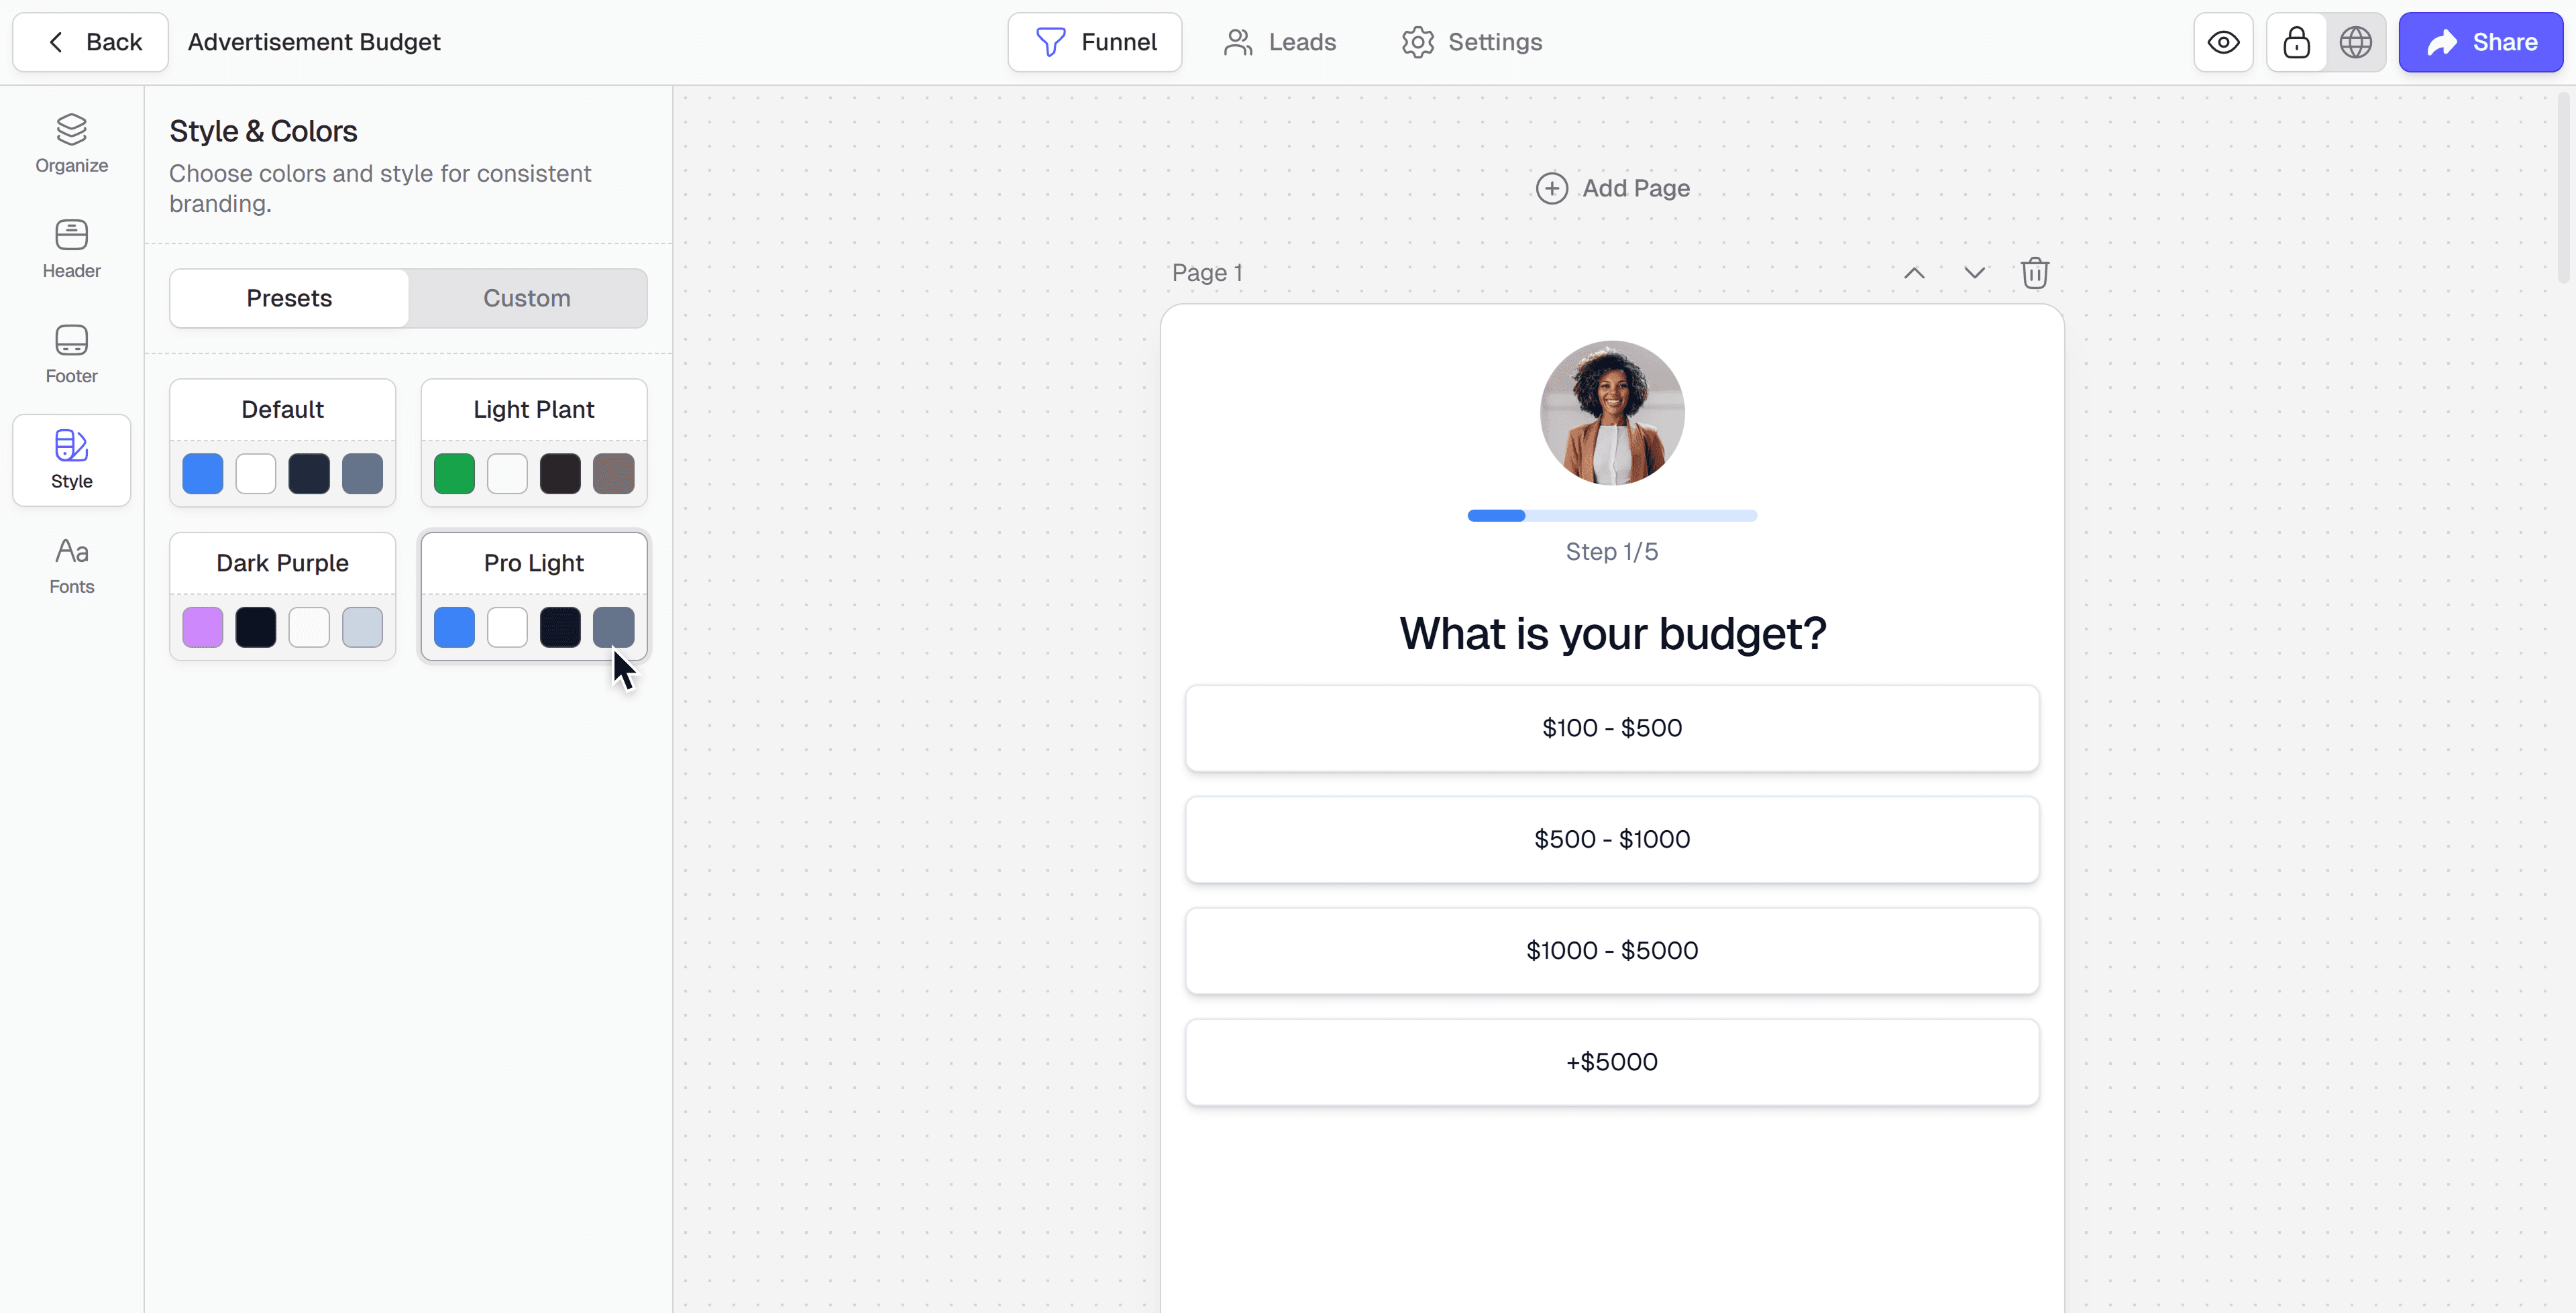The width and height of the screenshot is (2576, 1313).
Task: Choose the Dark Purple preset
Action: point(282,596)
